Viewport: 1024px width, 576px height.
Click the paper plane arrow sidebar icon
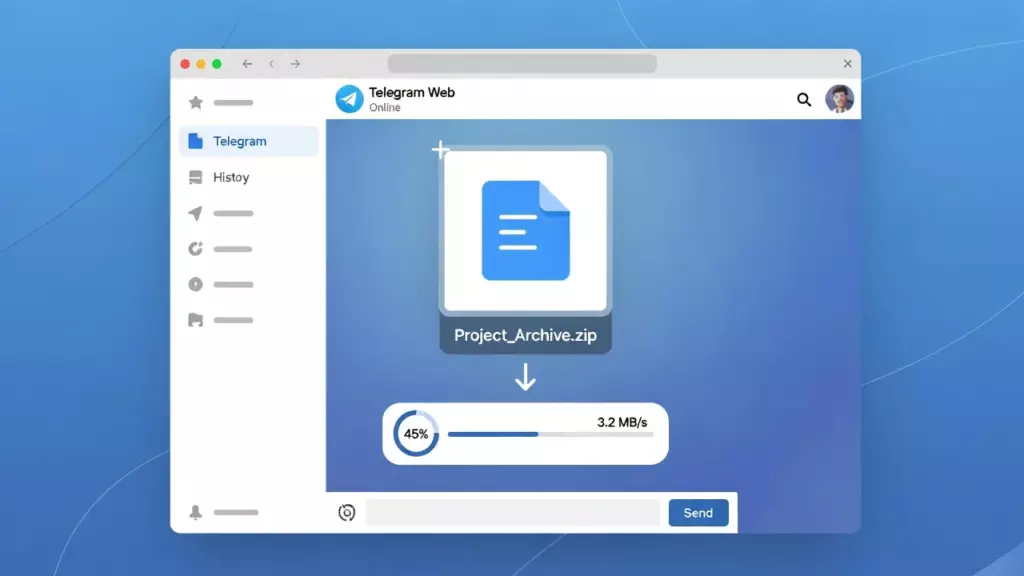[196, 213]
